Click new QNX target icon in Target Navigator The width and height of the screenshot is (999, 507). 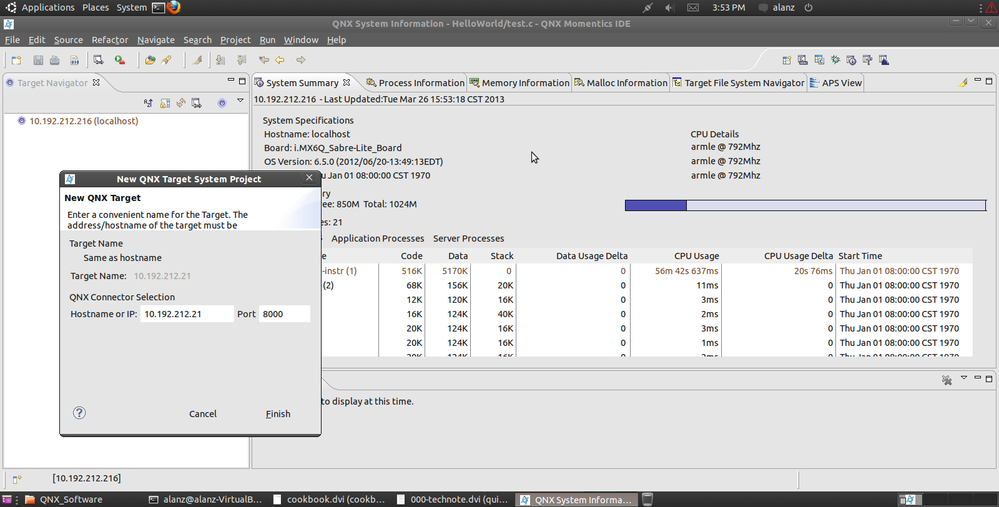click(197, 103)
